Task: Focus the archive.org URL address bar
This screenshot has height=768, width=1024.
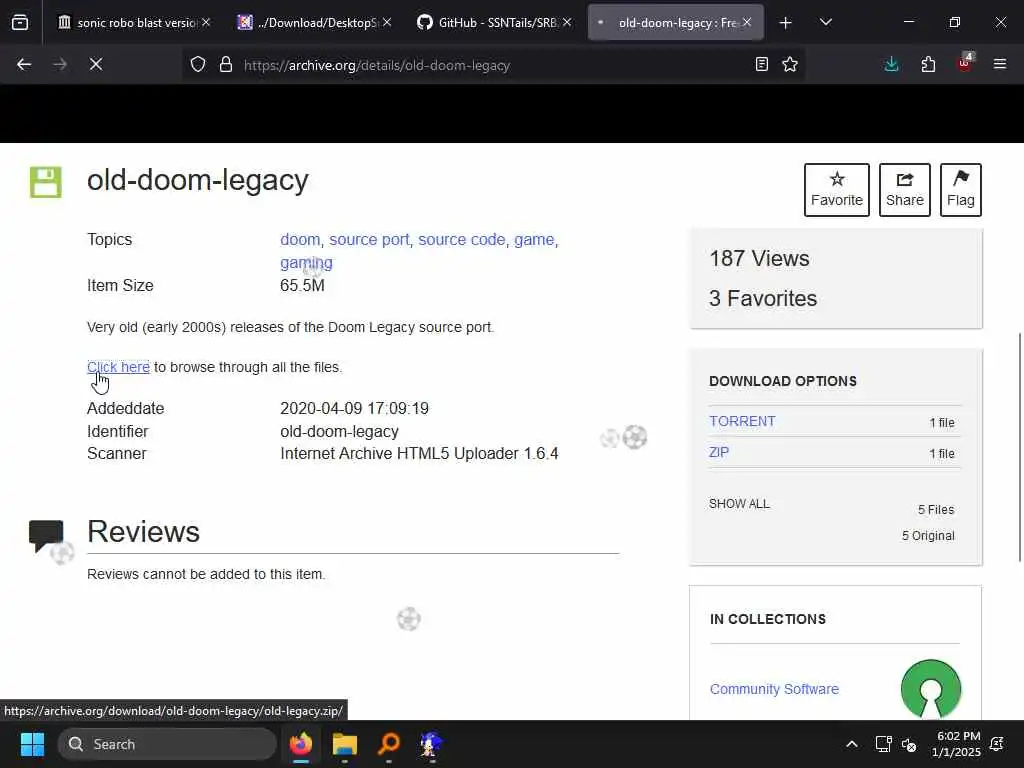Action: [493, 65]
